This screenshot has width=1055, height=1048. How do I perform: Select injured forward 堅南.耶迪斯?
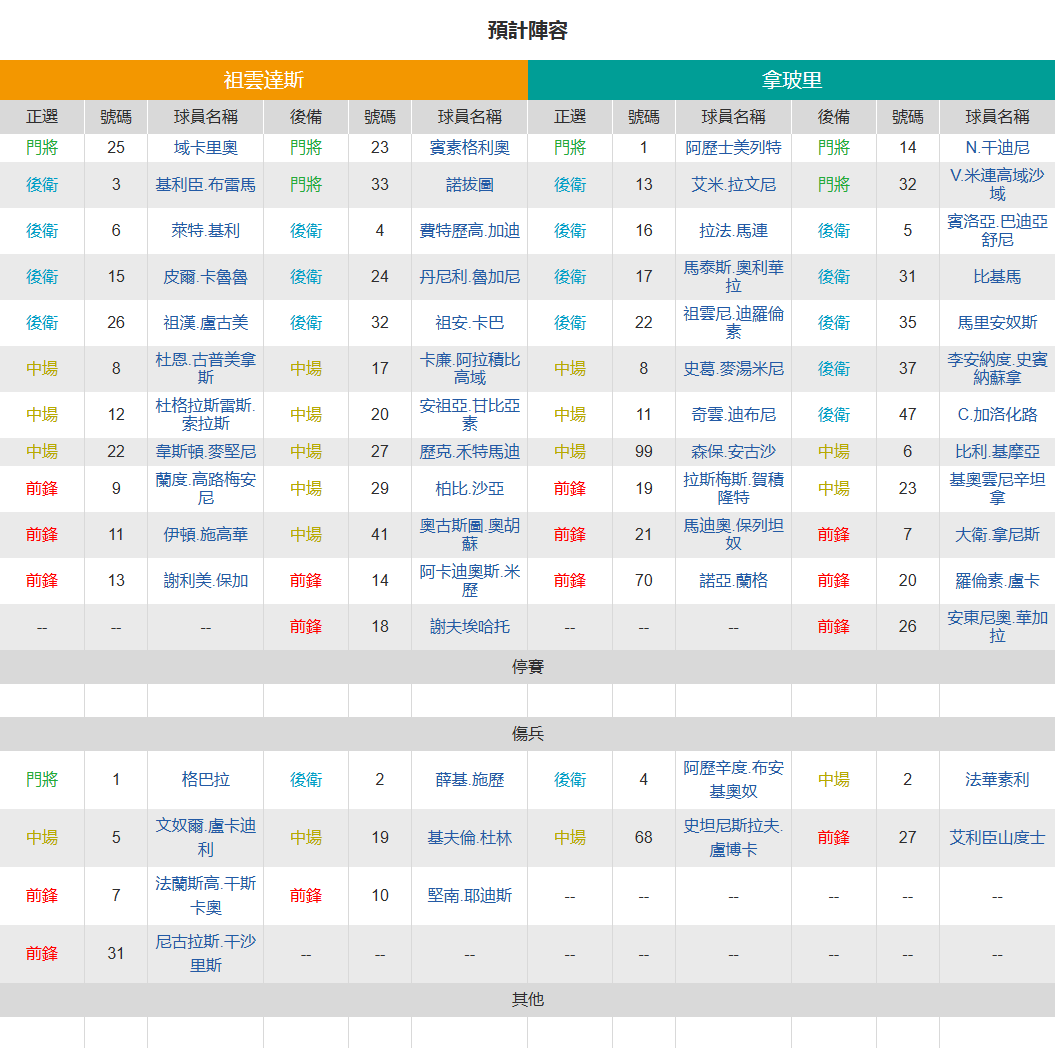(x=470, y=895)
